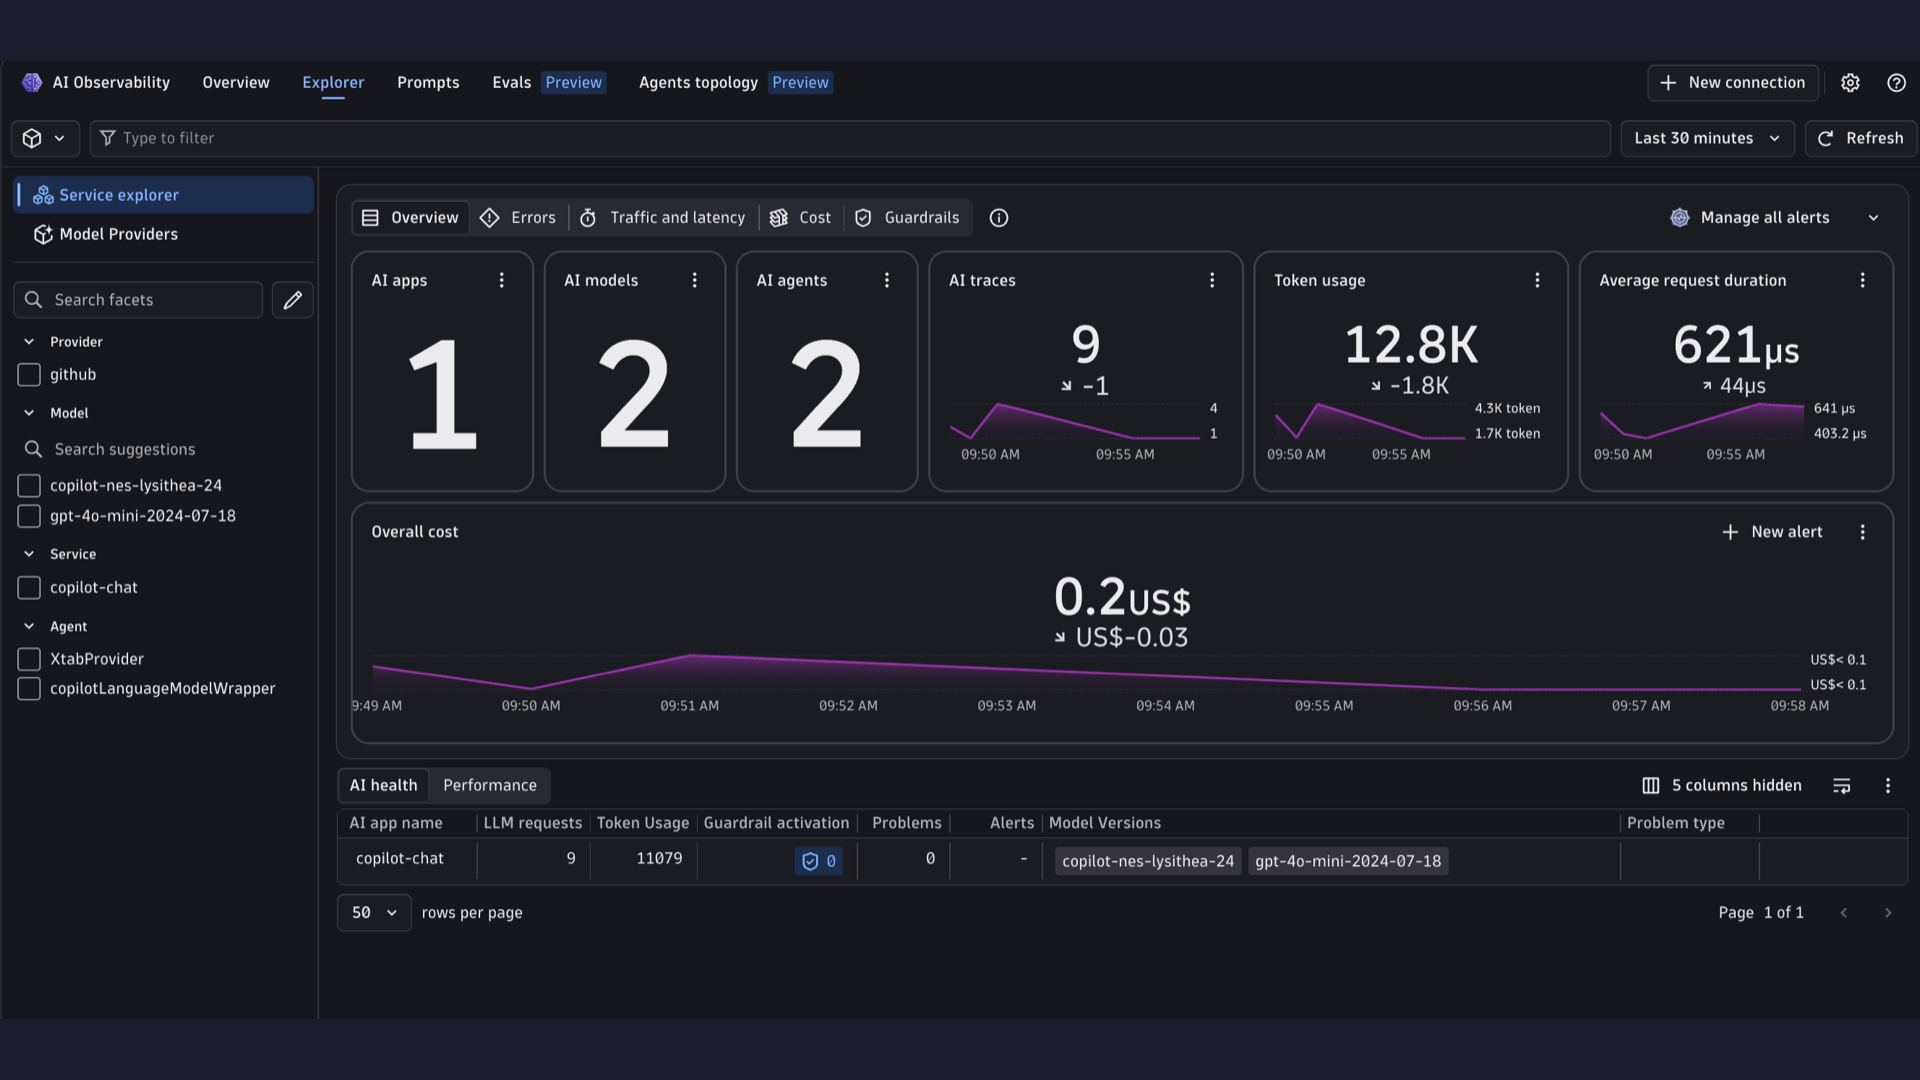Open AI traces card options menu
1920x1080 pixels.
tap(1212, 281)
